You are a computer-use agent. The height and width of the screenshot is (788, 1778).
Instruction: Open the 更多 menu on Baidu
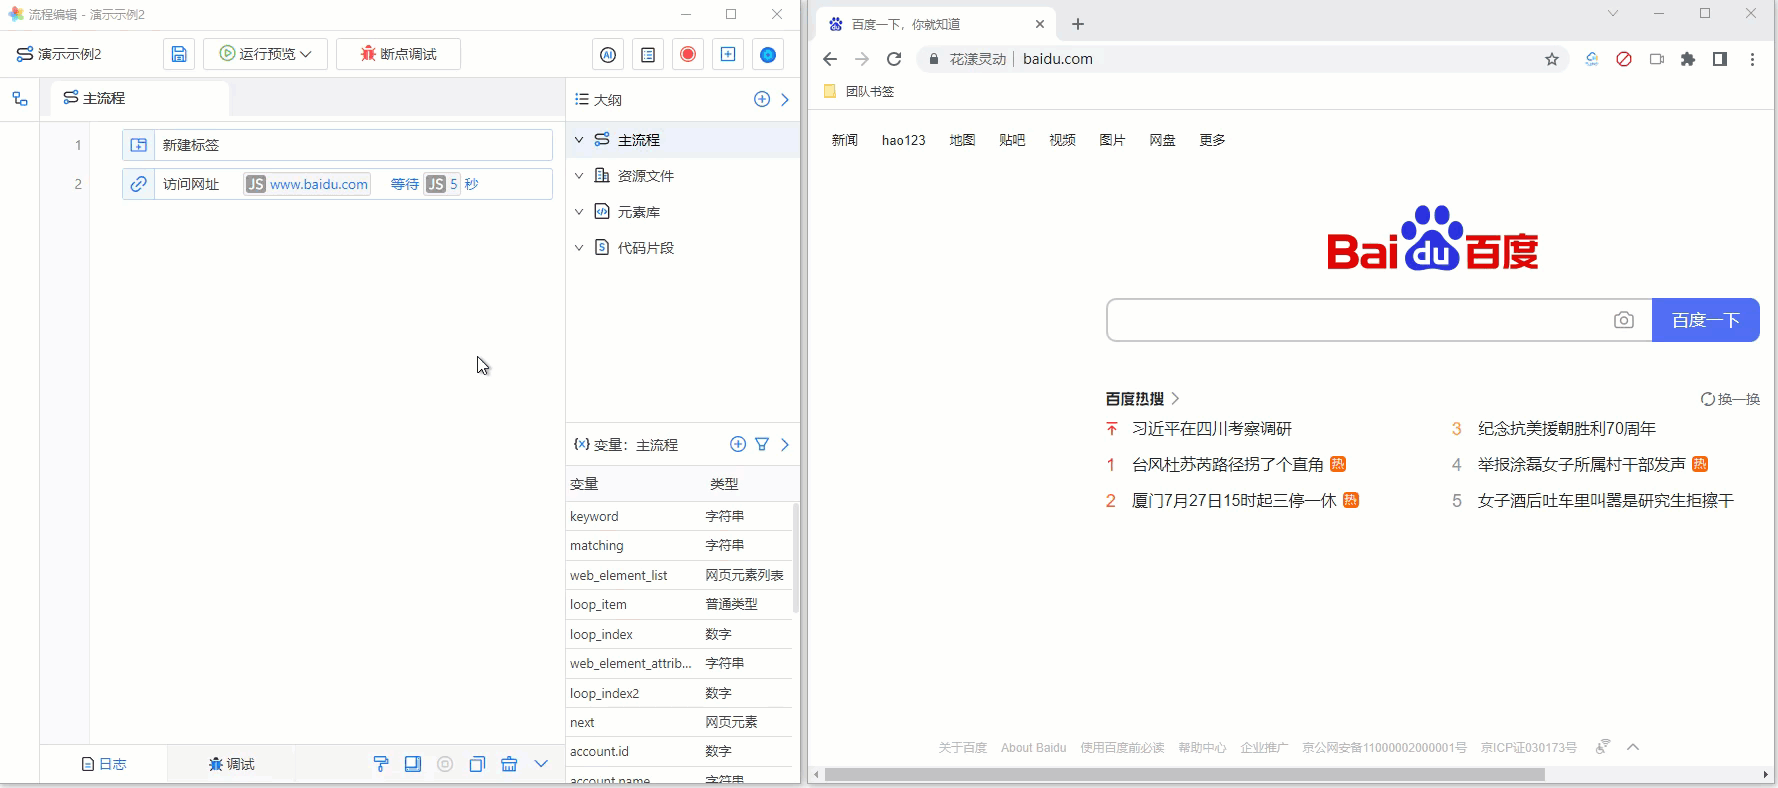pyautogui.click(x=1212, y=140)
